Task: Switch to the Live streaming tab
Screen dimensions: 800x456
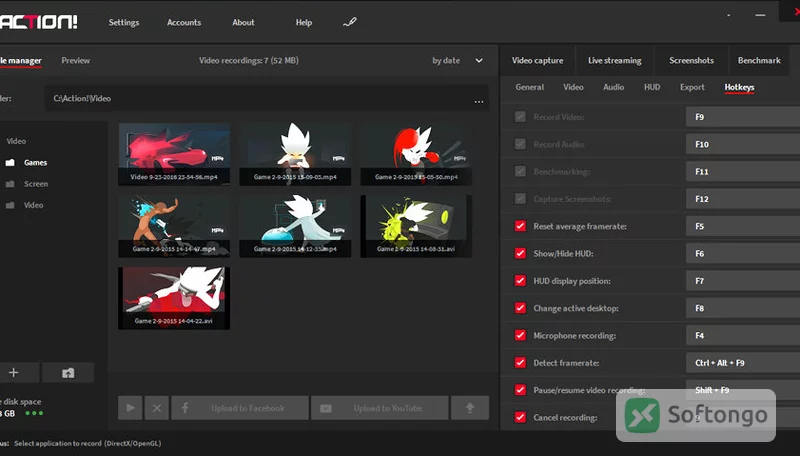Action: tap(615, 60)
